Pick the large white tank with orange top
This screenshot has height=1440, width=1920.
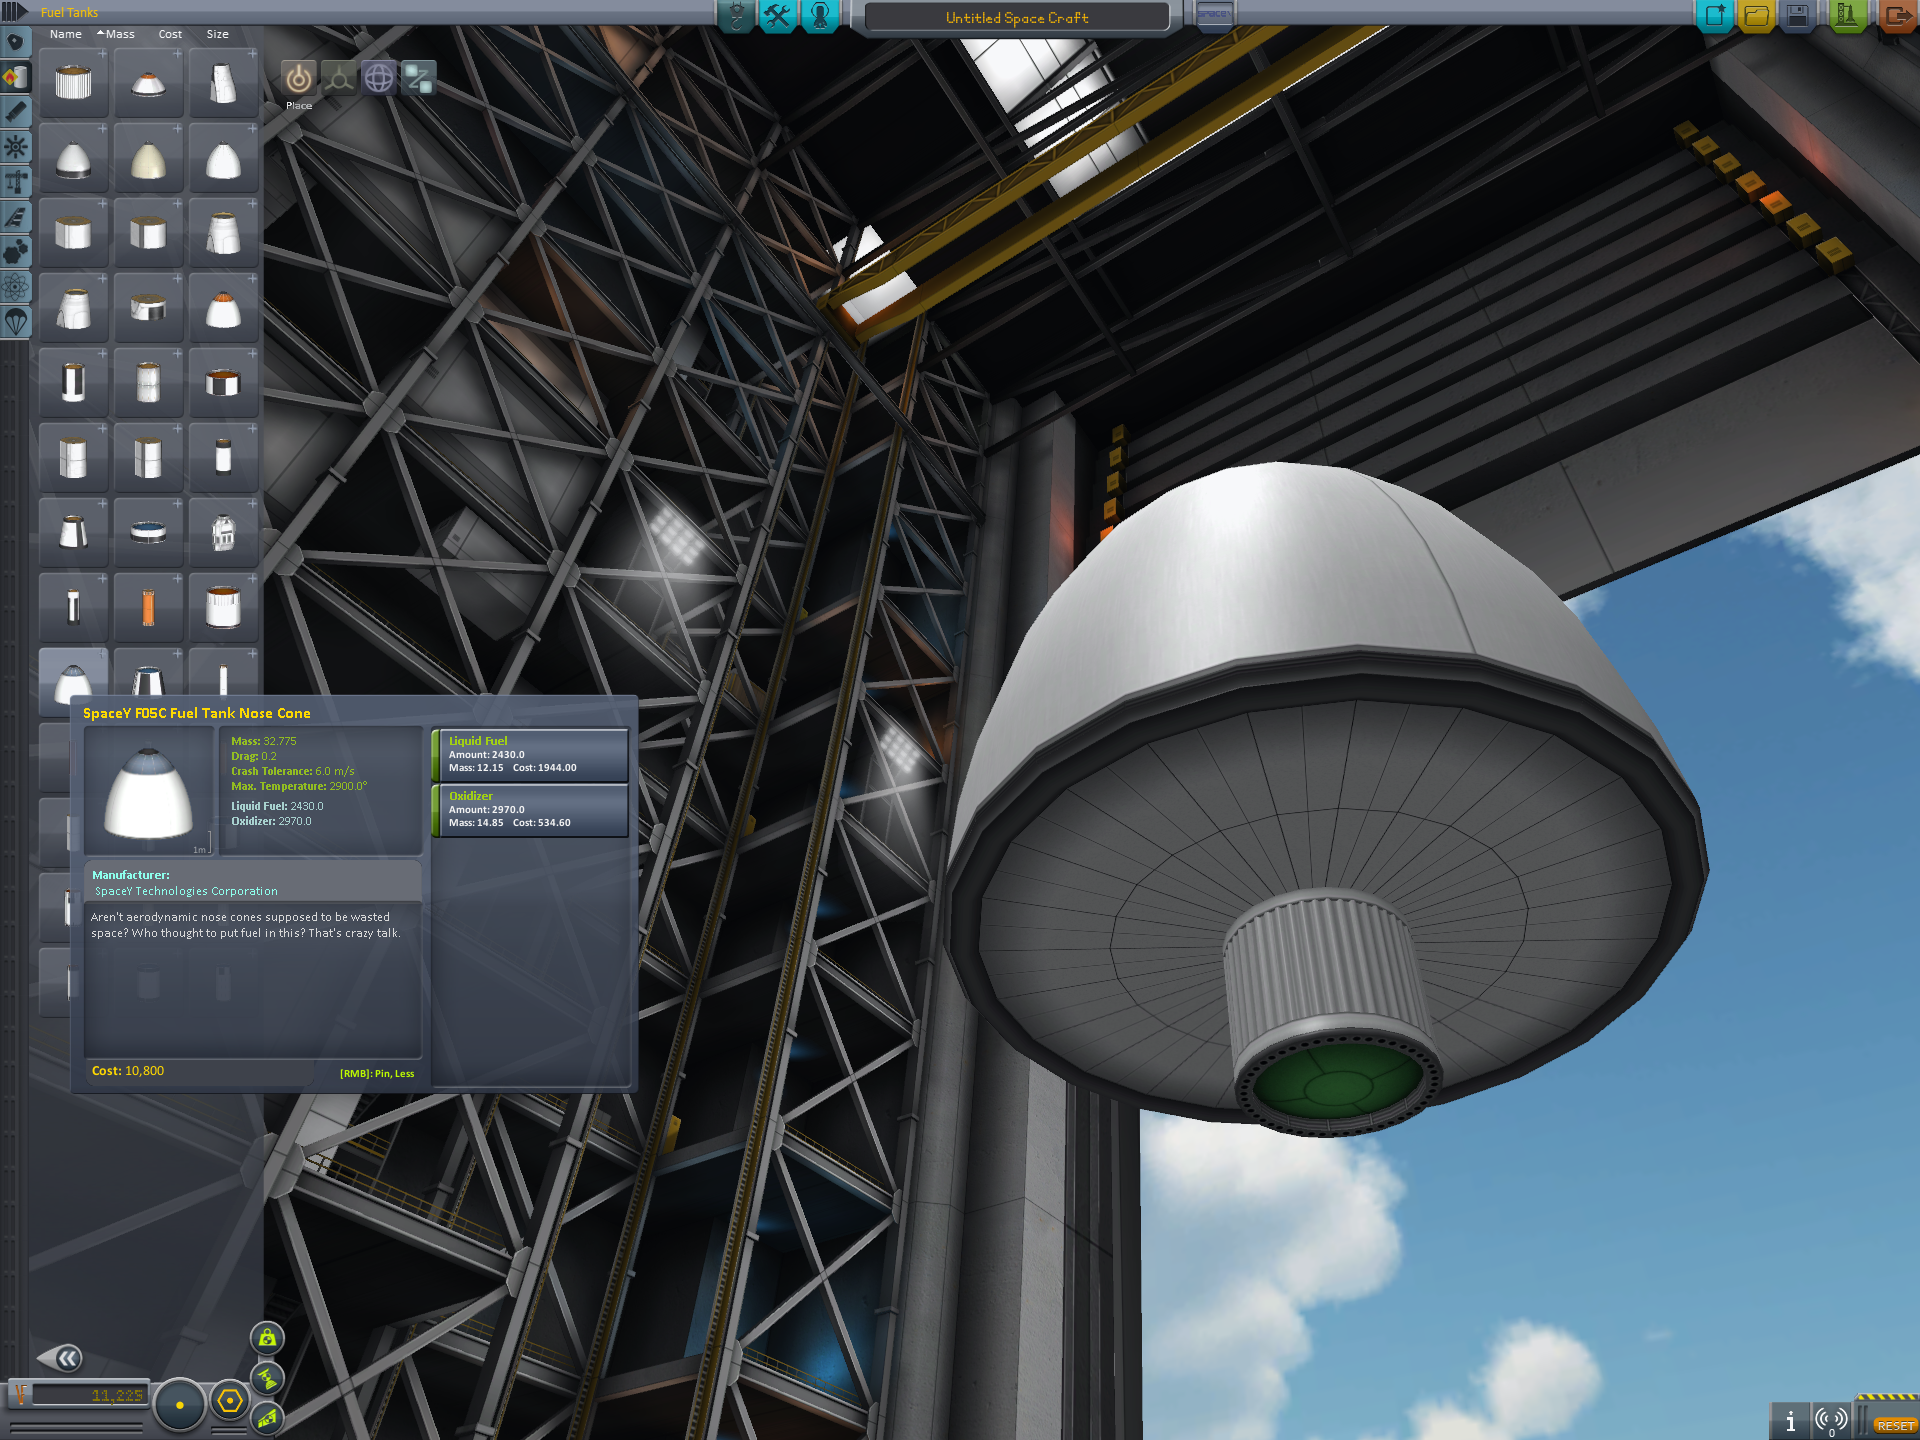(x=223, y=607)
